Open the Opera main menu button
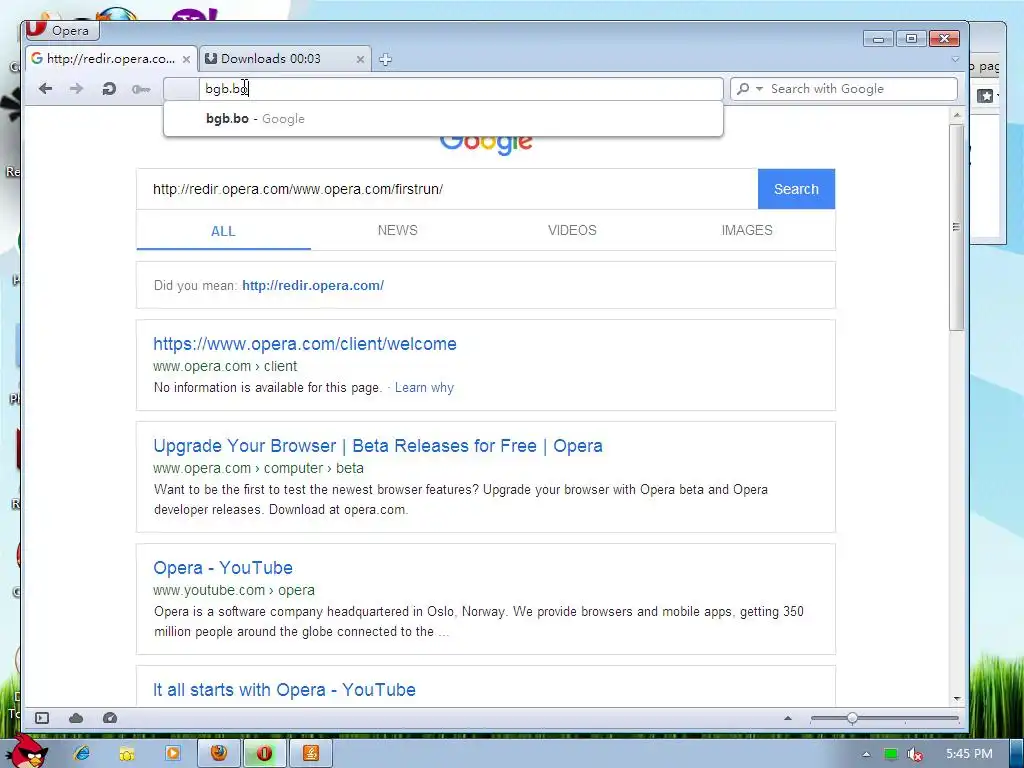Screen dimensions: 1024x768 point(61,30)
